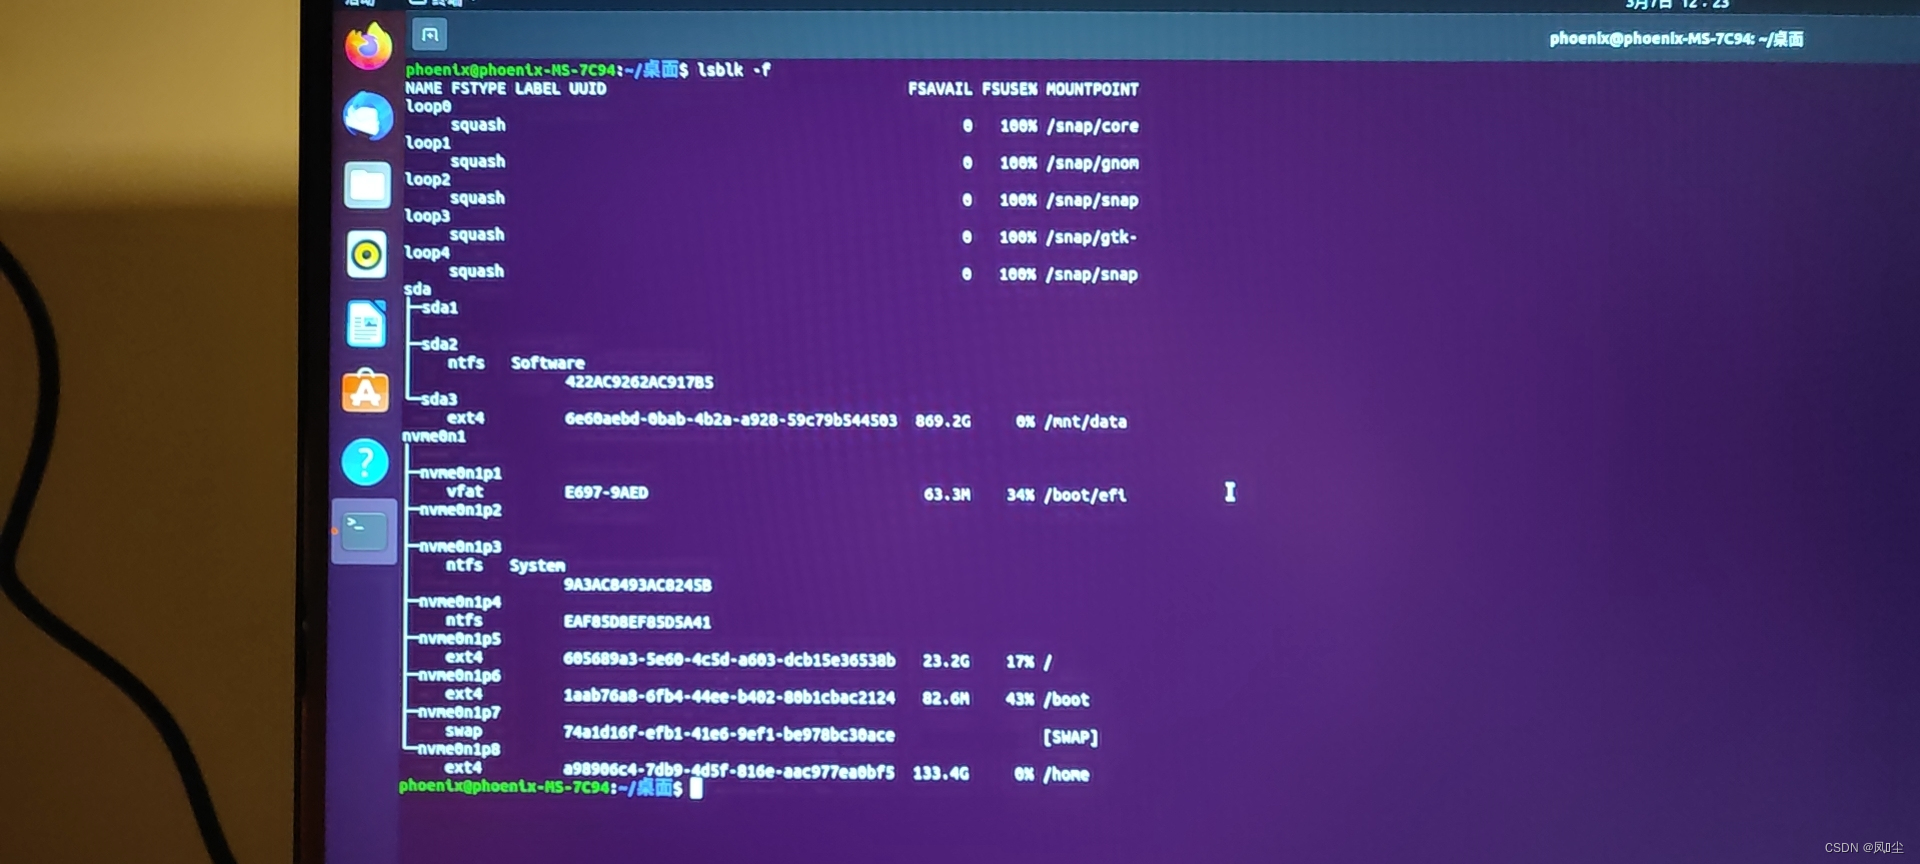Click the UUID starting with a98906c4
Screen dimensions: 1920x864
[x=729, y=771]
